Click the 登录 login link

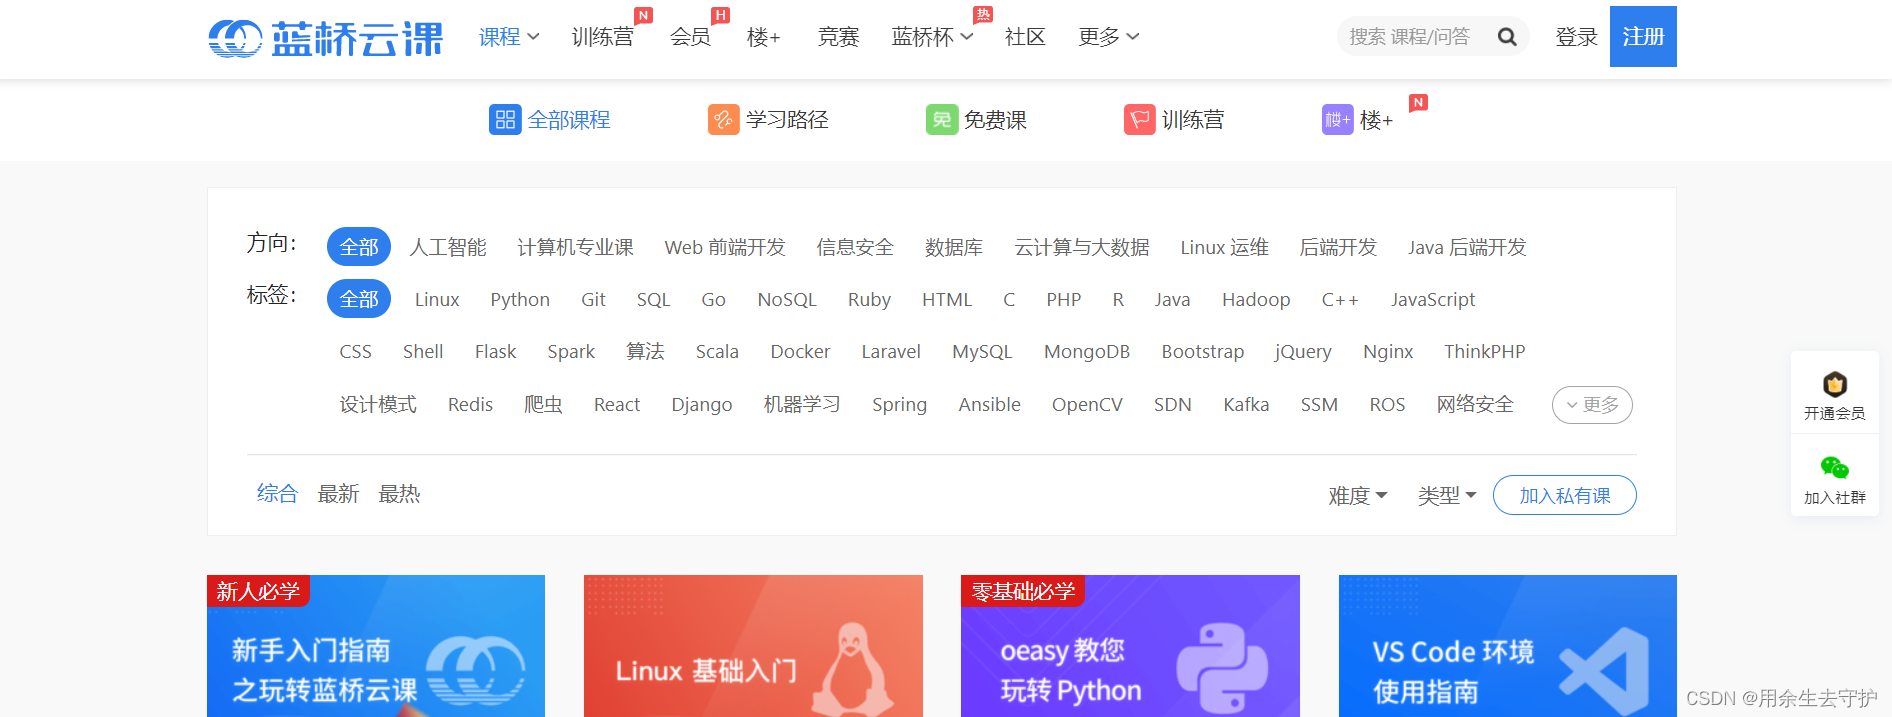[x=1576, y=37]
